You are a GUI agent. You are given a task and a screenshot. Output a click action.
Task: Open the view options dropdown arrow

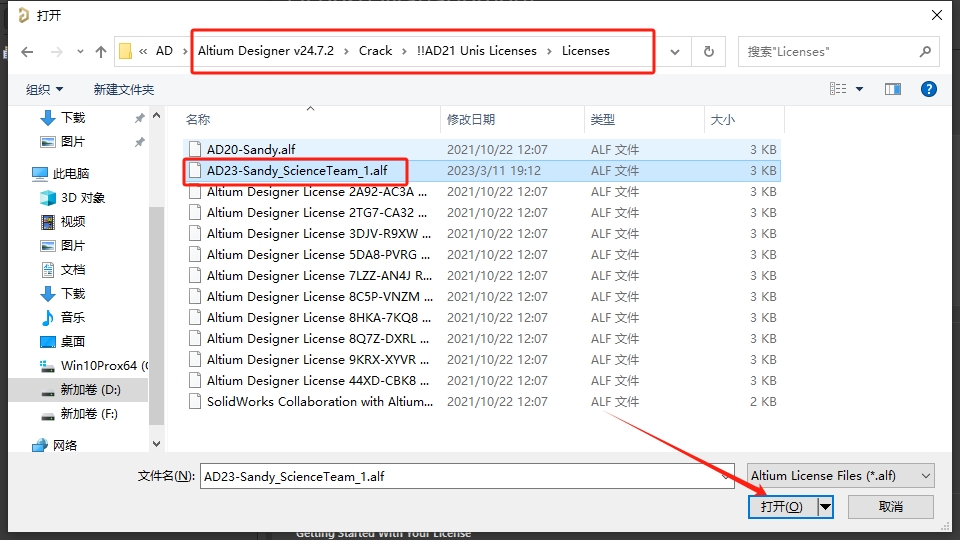(860, 89)
